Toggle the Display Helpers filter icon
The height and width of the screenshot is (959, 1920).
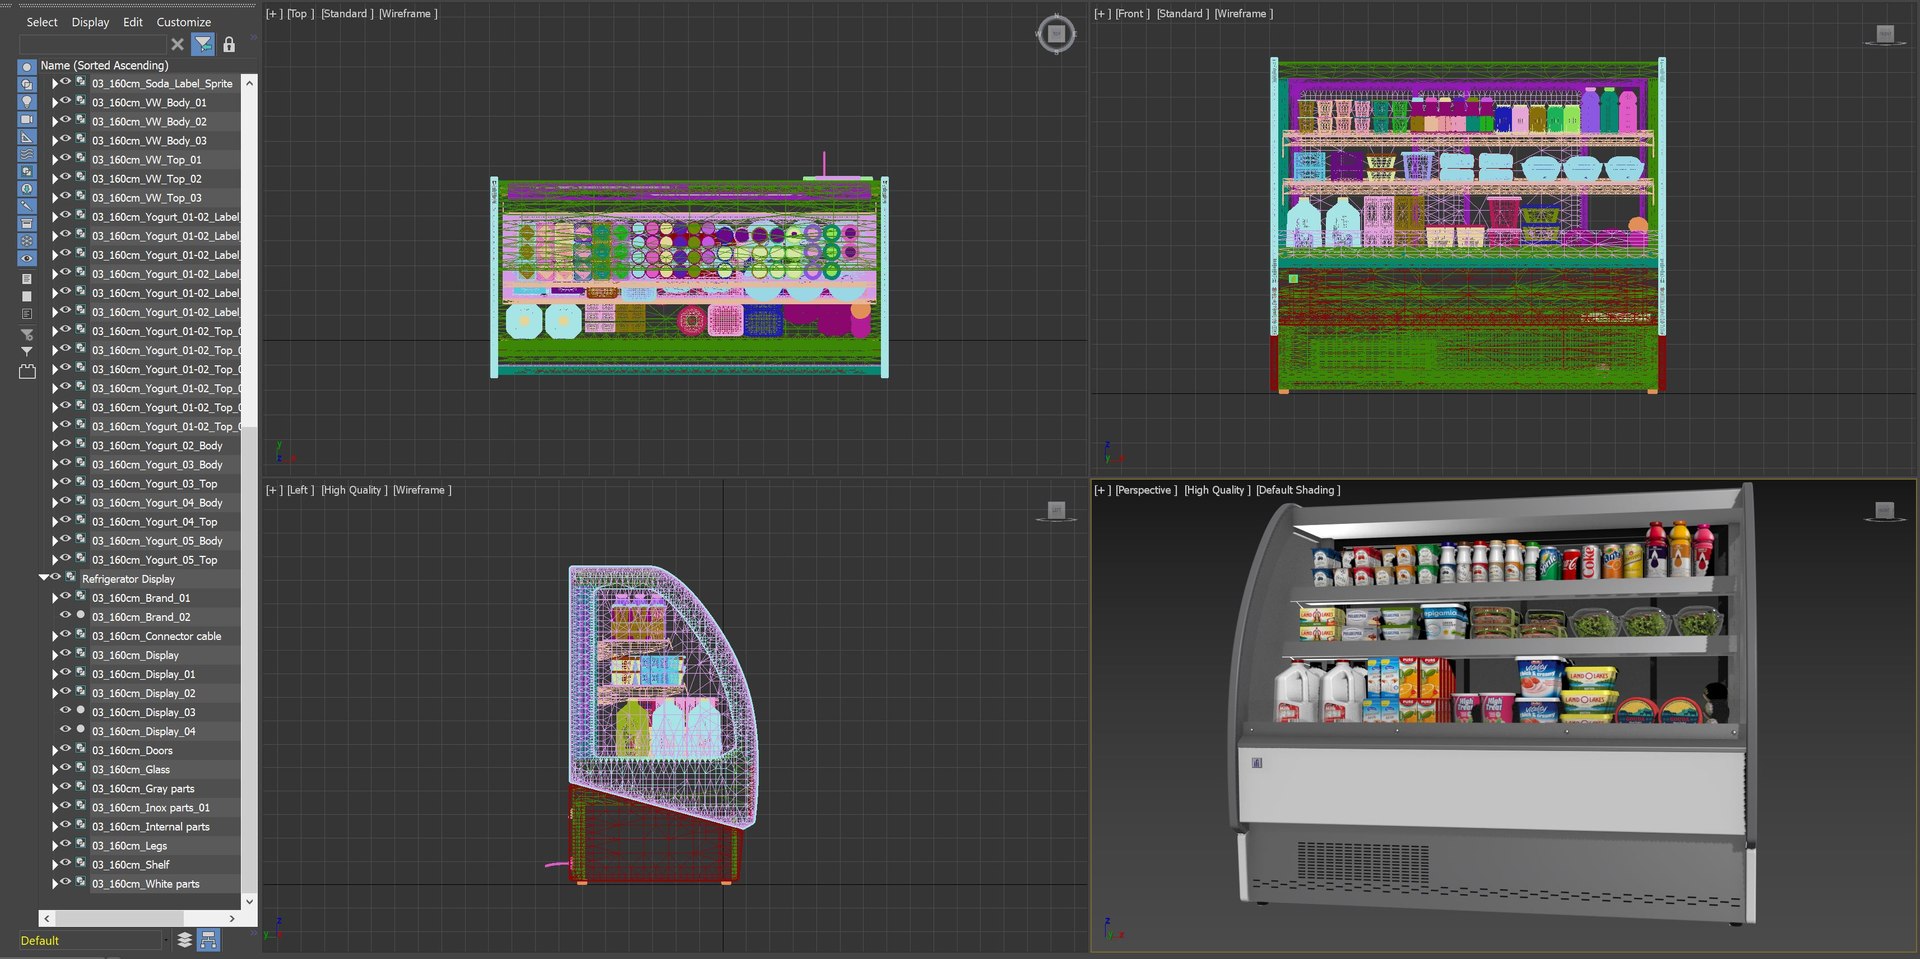click(27, 137)
